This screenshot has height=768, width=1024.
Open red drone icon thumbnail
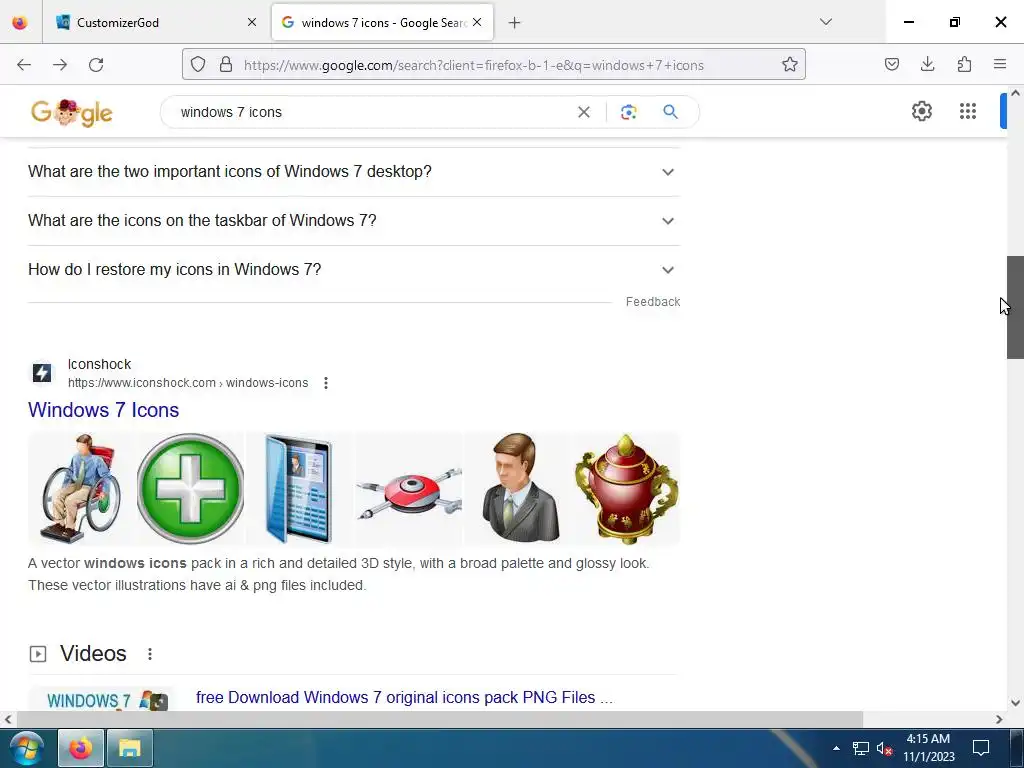tap(409, 488)
